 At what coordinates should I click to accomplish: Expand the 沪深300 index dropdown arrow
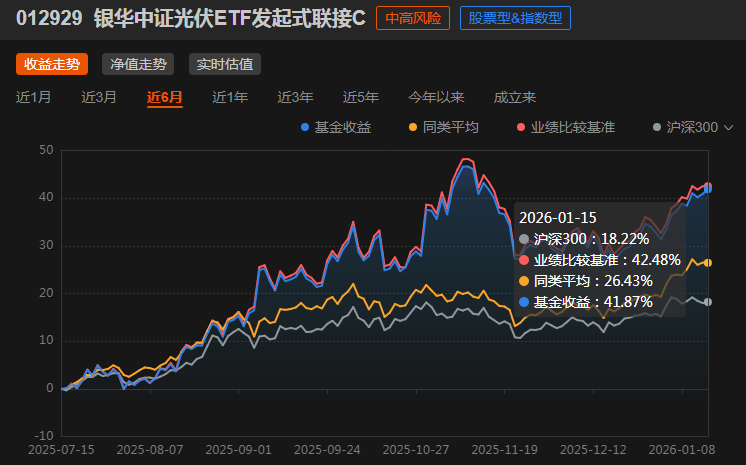728,128
